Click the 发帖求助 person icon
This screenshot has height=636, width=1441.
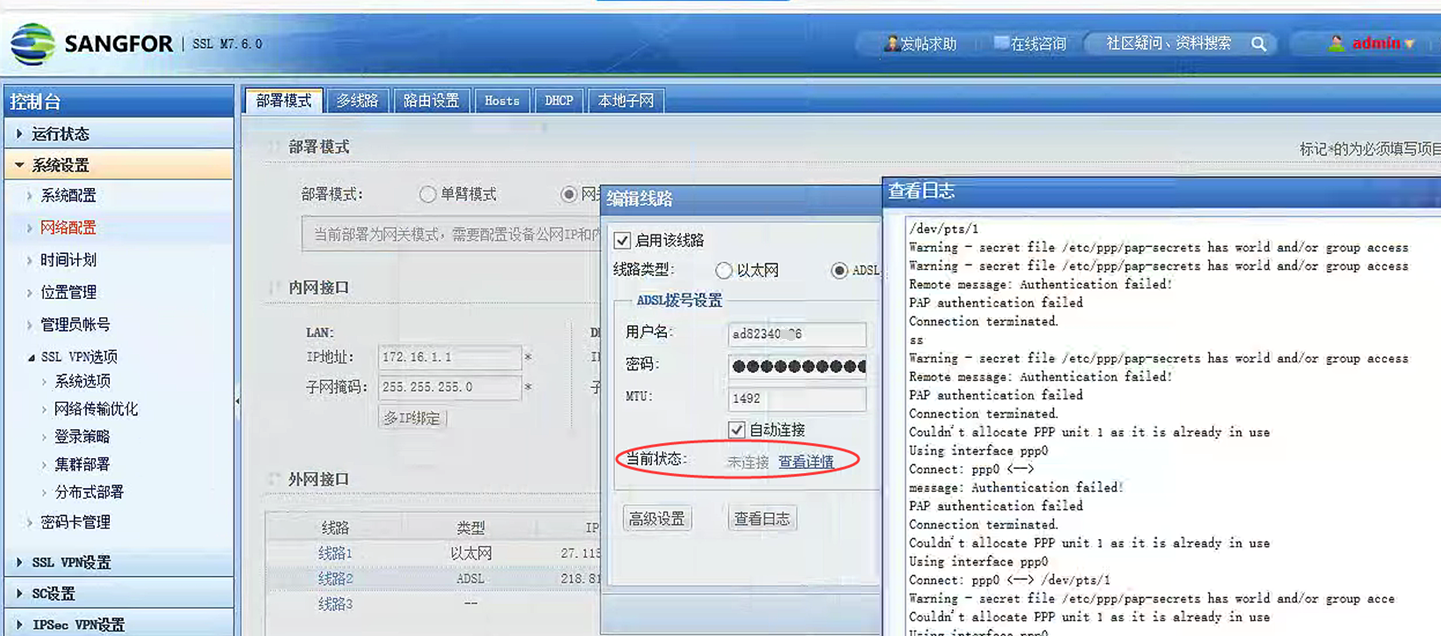892,44
